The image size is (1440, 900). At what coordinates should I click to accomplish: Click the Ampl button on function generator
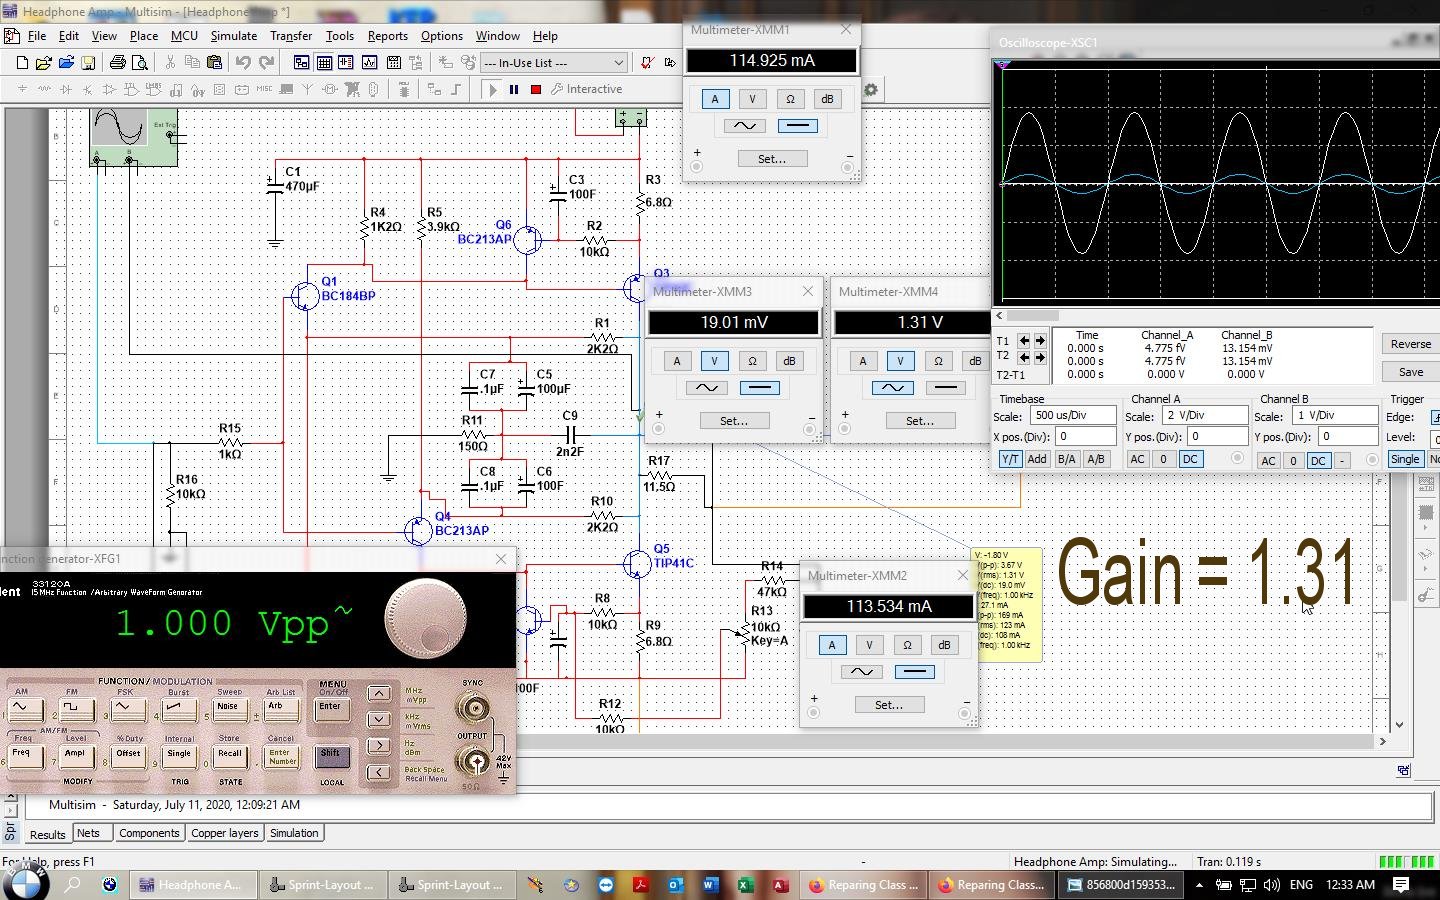point(75,757)
